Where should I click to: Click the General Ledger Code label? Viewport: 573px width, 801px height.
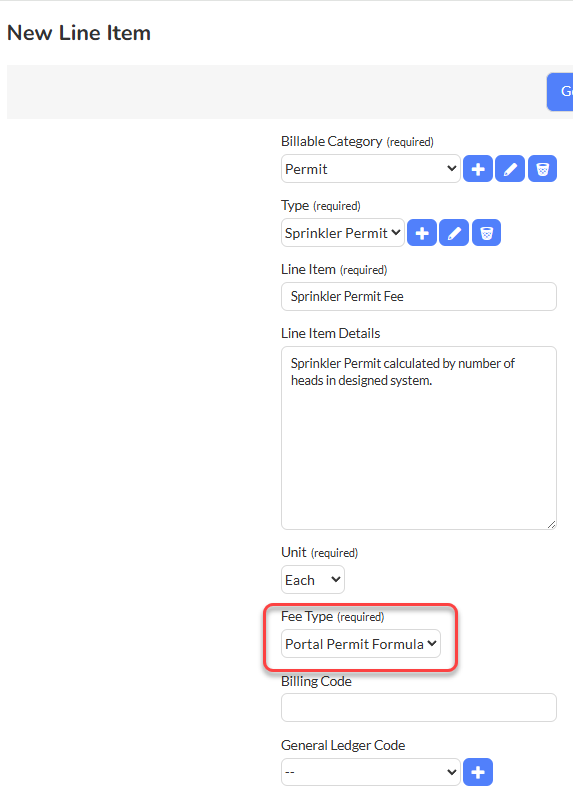pos(343,745)
